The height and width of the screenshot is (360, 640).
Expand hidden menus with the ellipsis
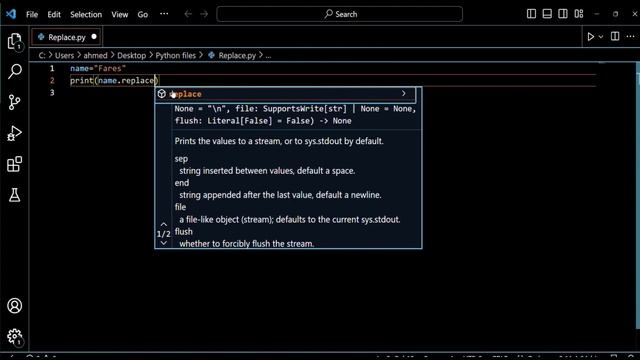click(164, 14)
